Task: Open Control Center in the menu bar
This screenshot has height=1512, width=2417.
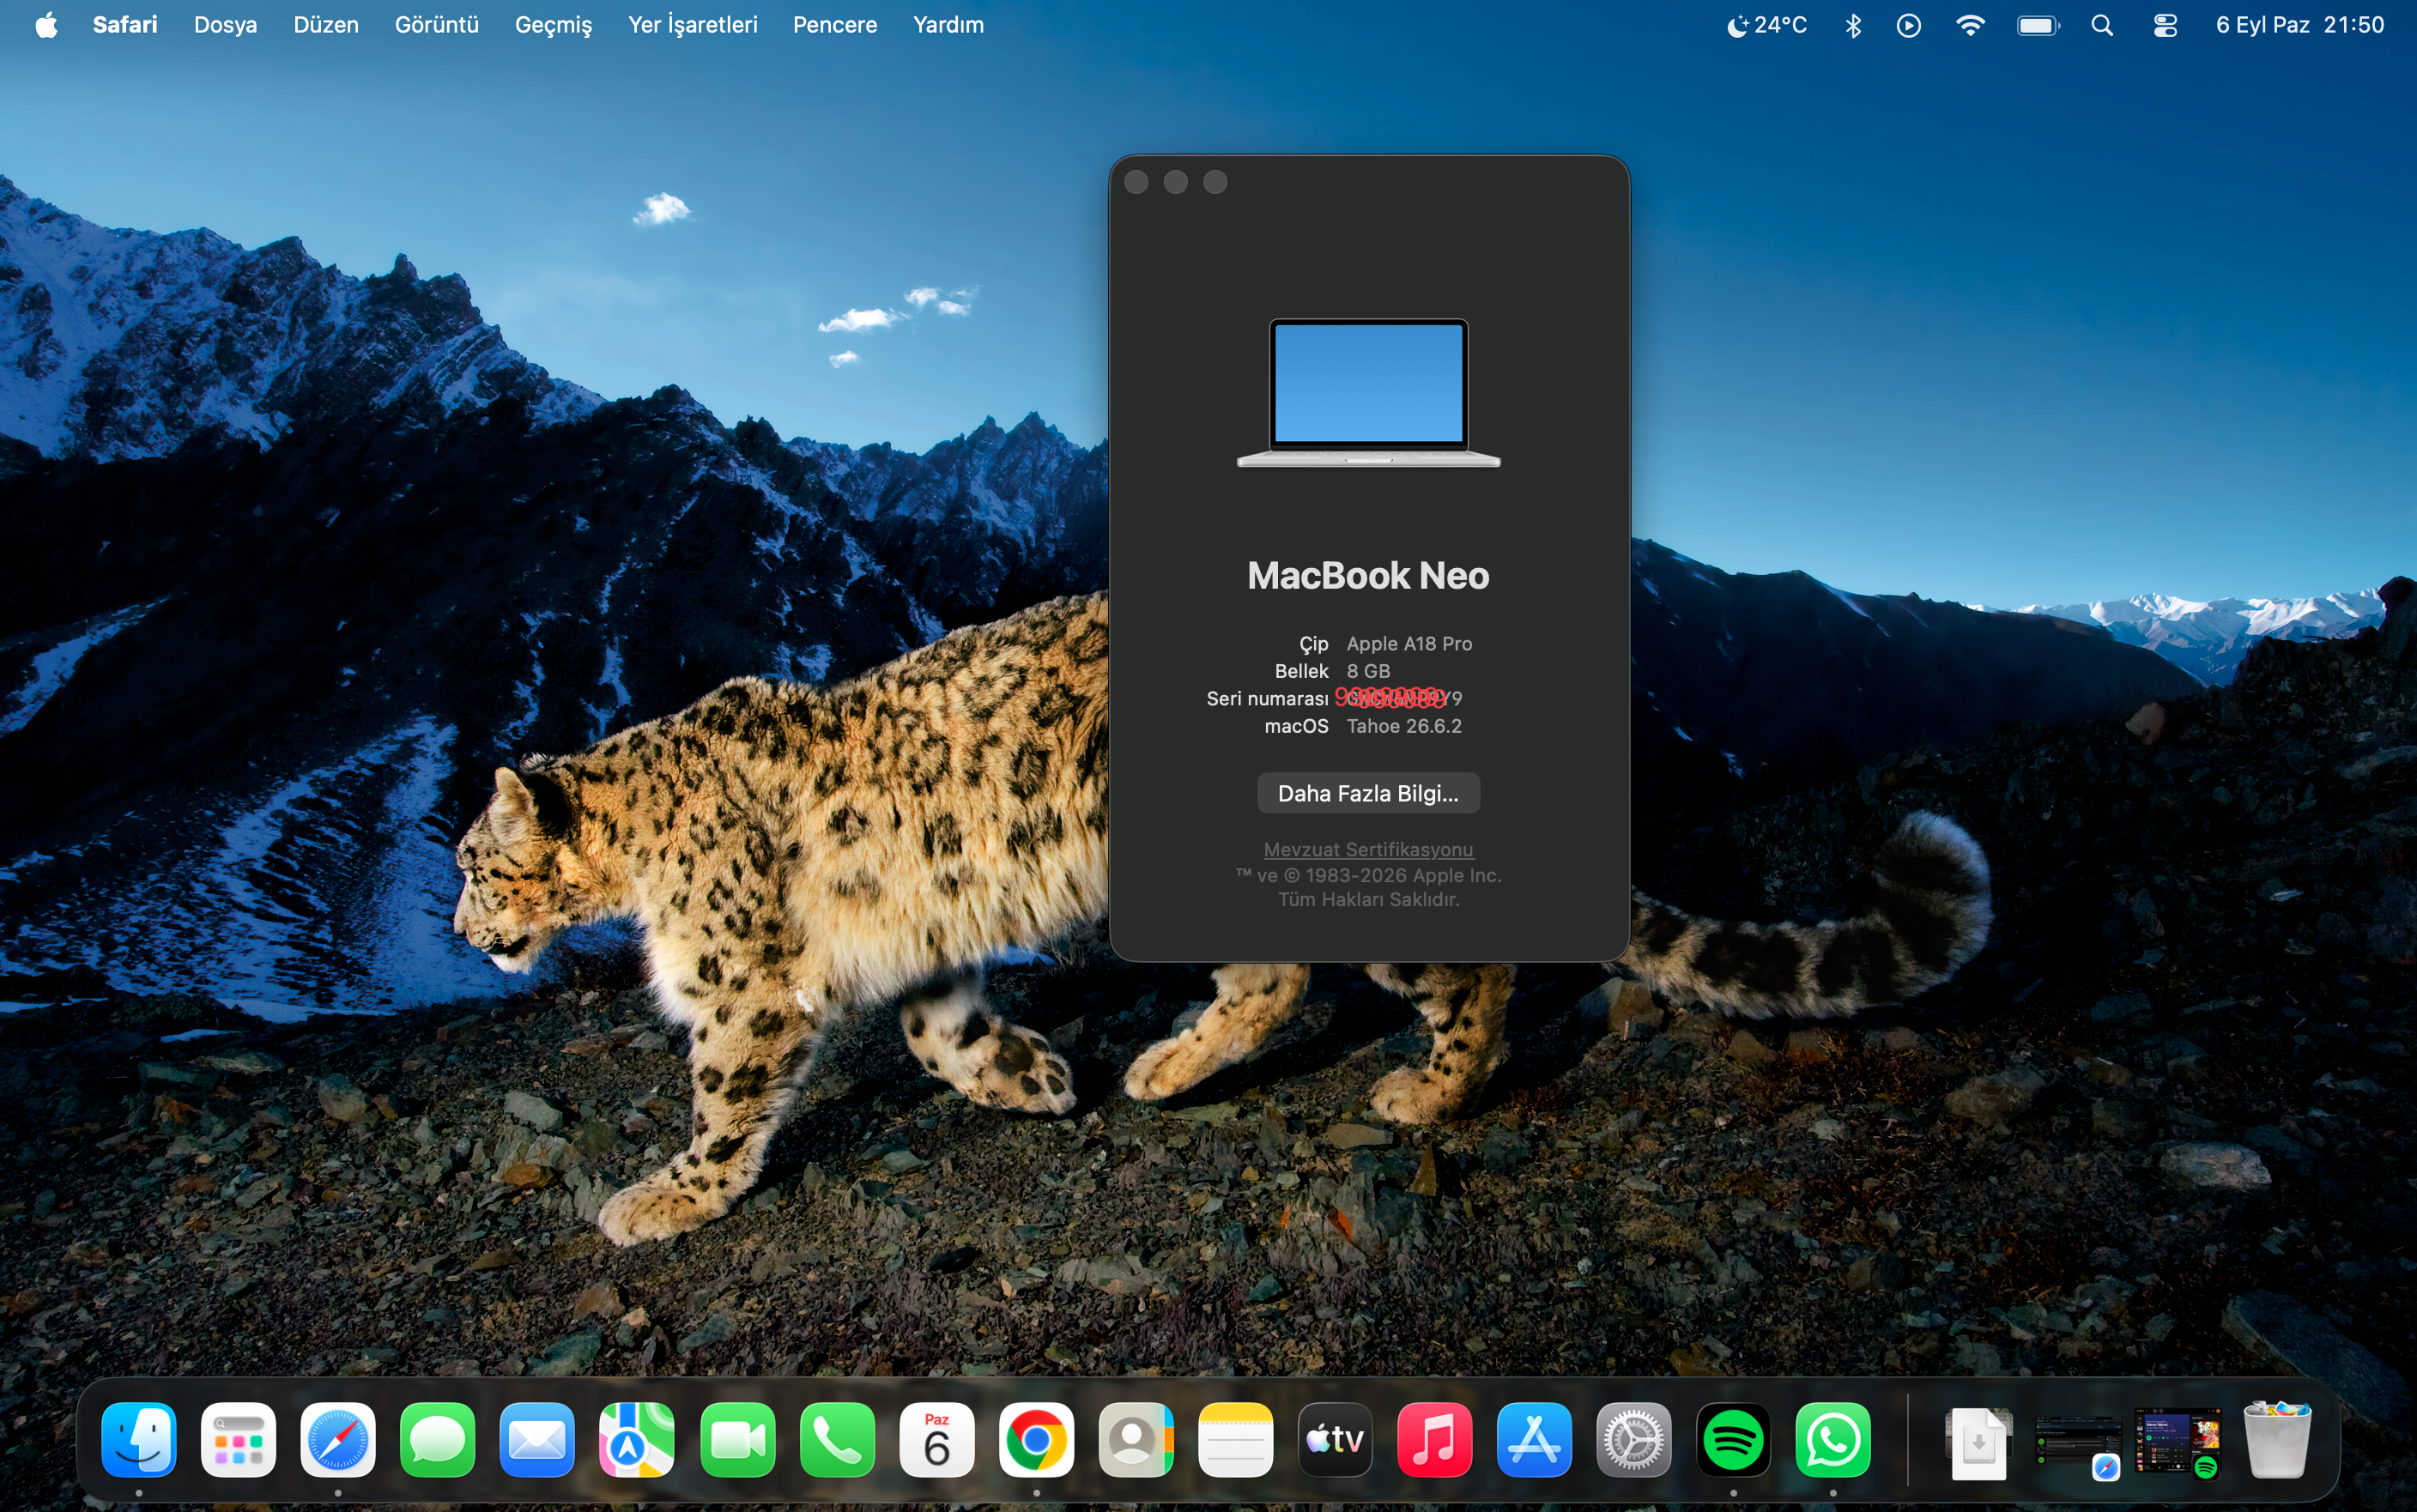Action: point(2165,25)
